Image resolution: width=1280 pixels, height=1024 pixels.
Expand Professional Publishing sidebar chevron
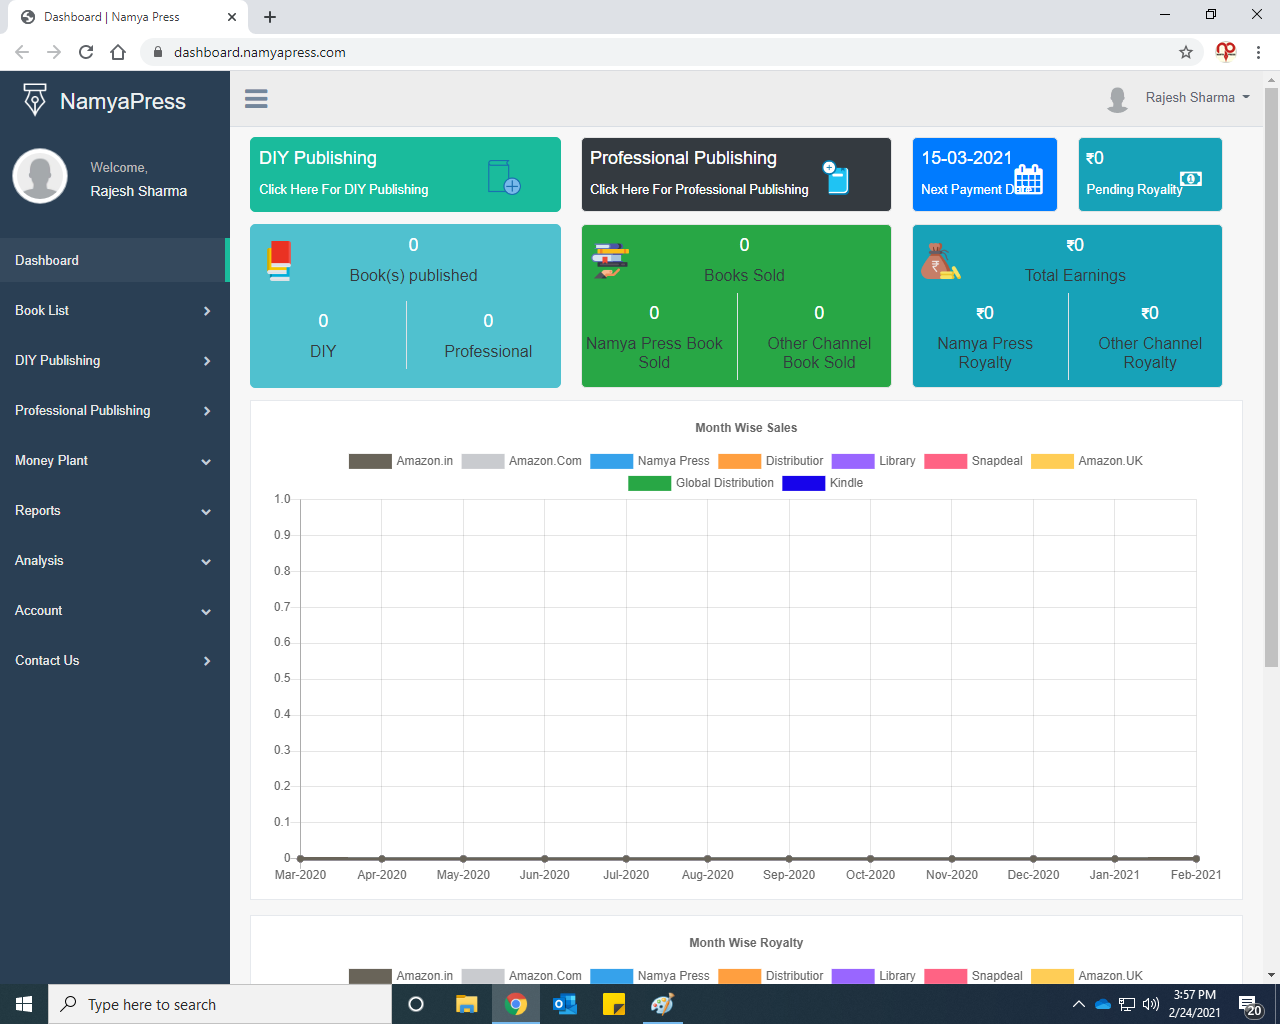pos(207,411)
